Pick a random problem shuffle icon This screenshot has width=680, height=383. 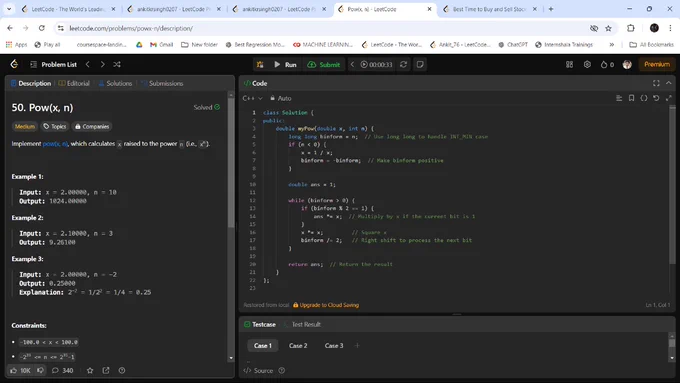click(117, 64)
